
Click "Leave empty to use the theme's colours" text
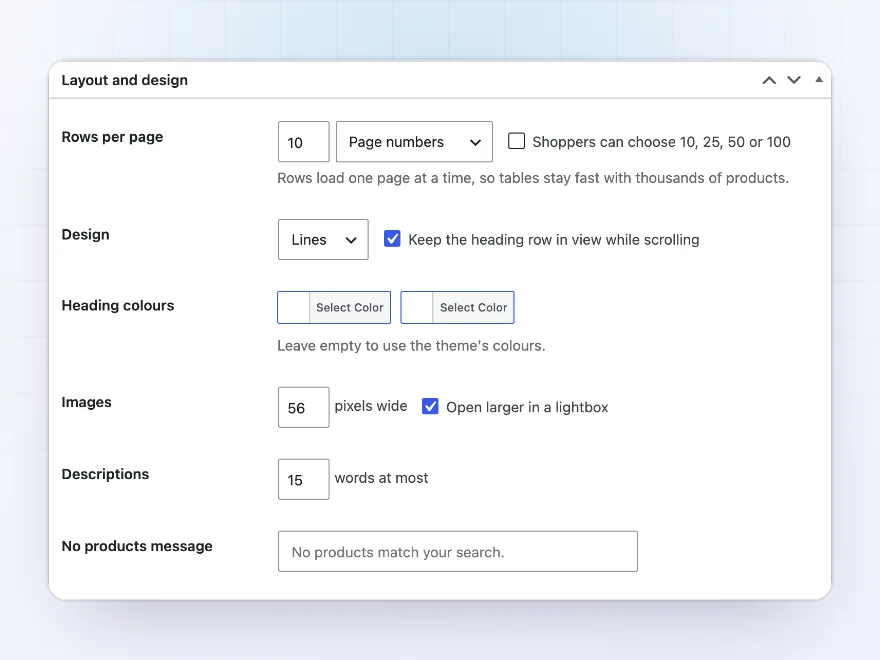[x=411, y=346]
